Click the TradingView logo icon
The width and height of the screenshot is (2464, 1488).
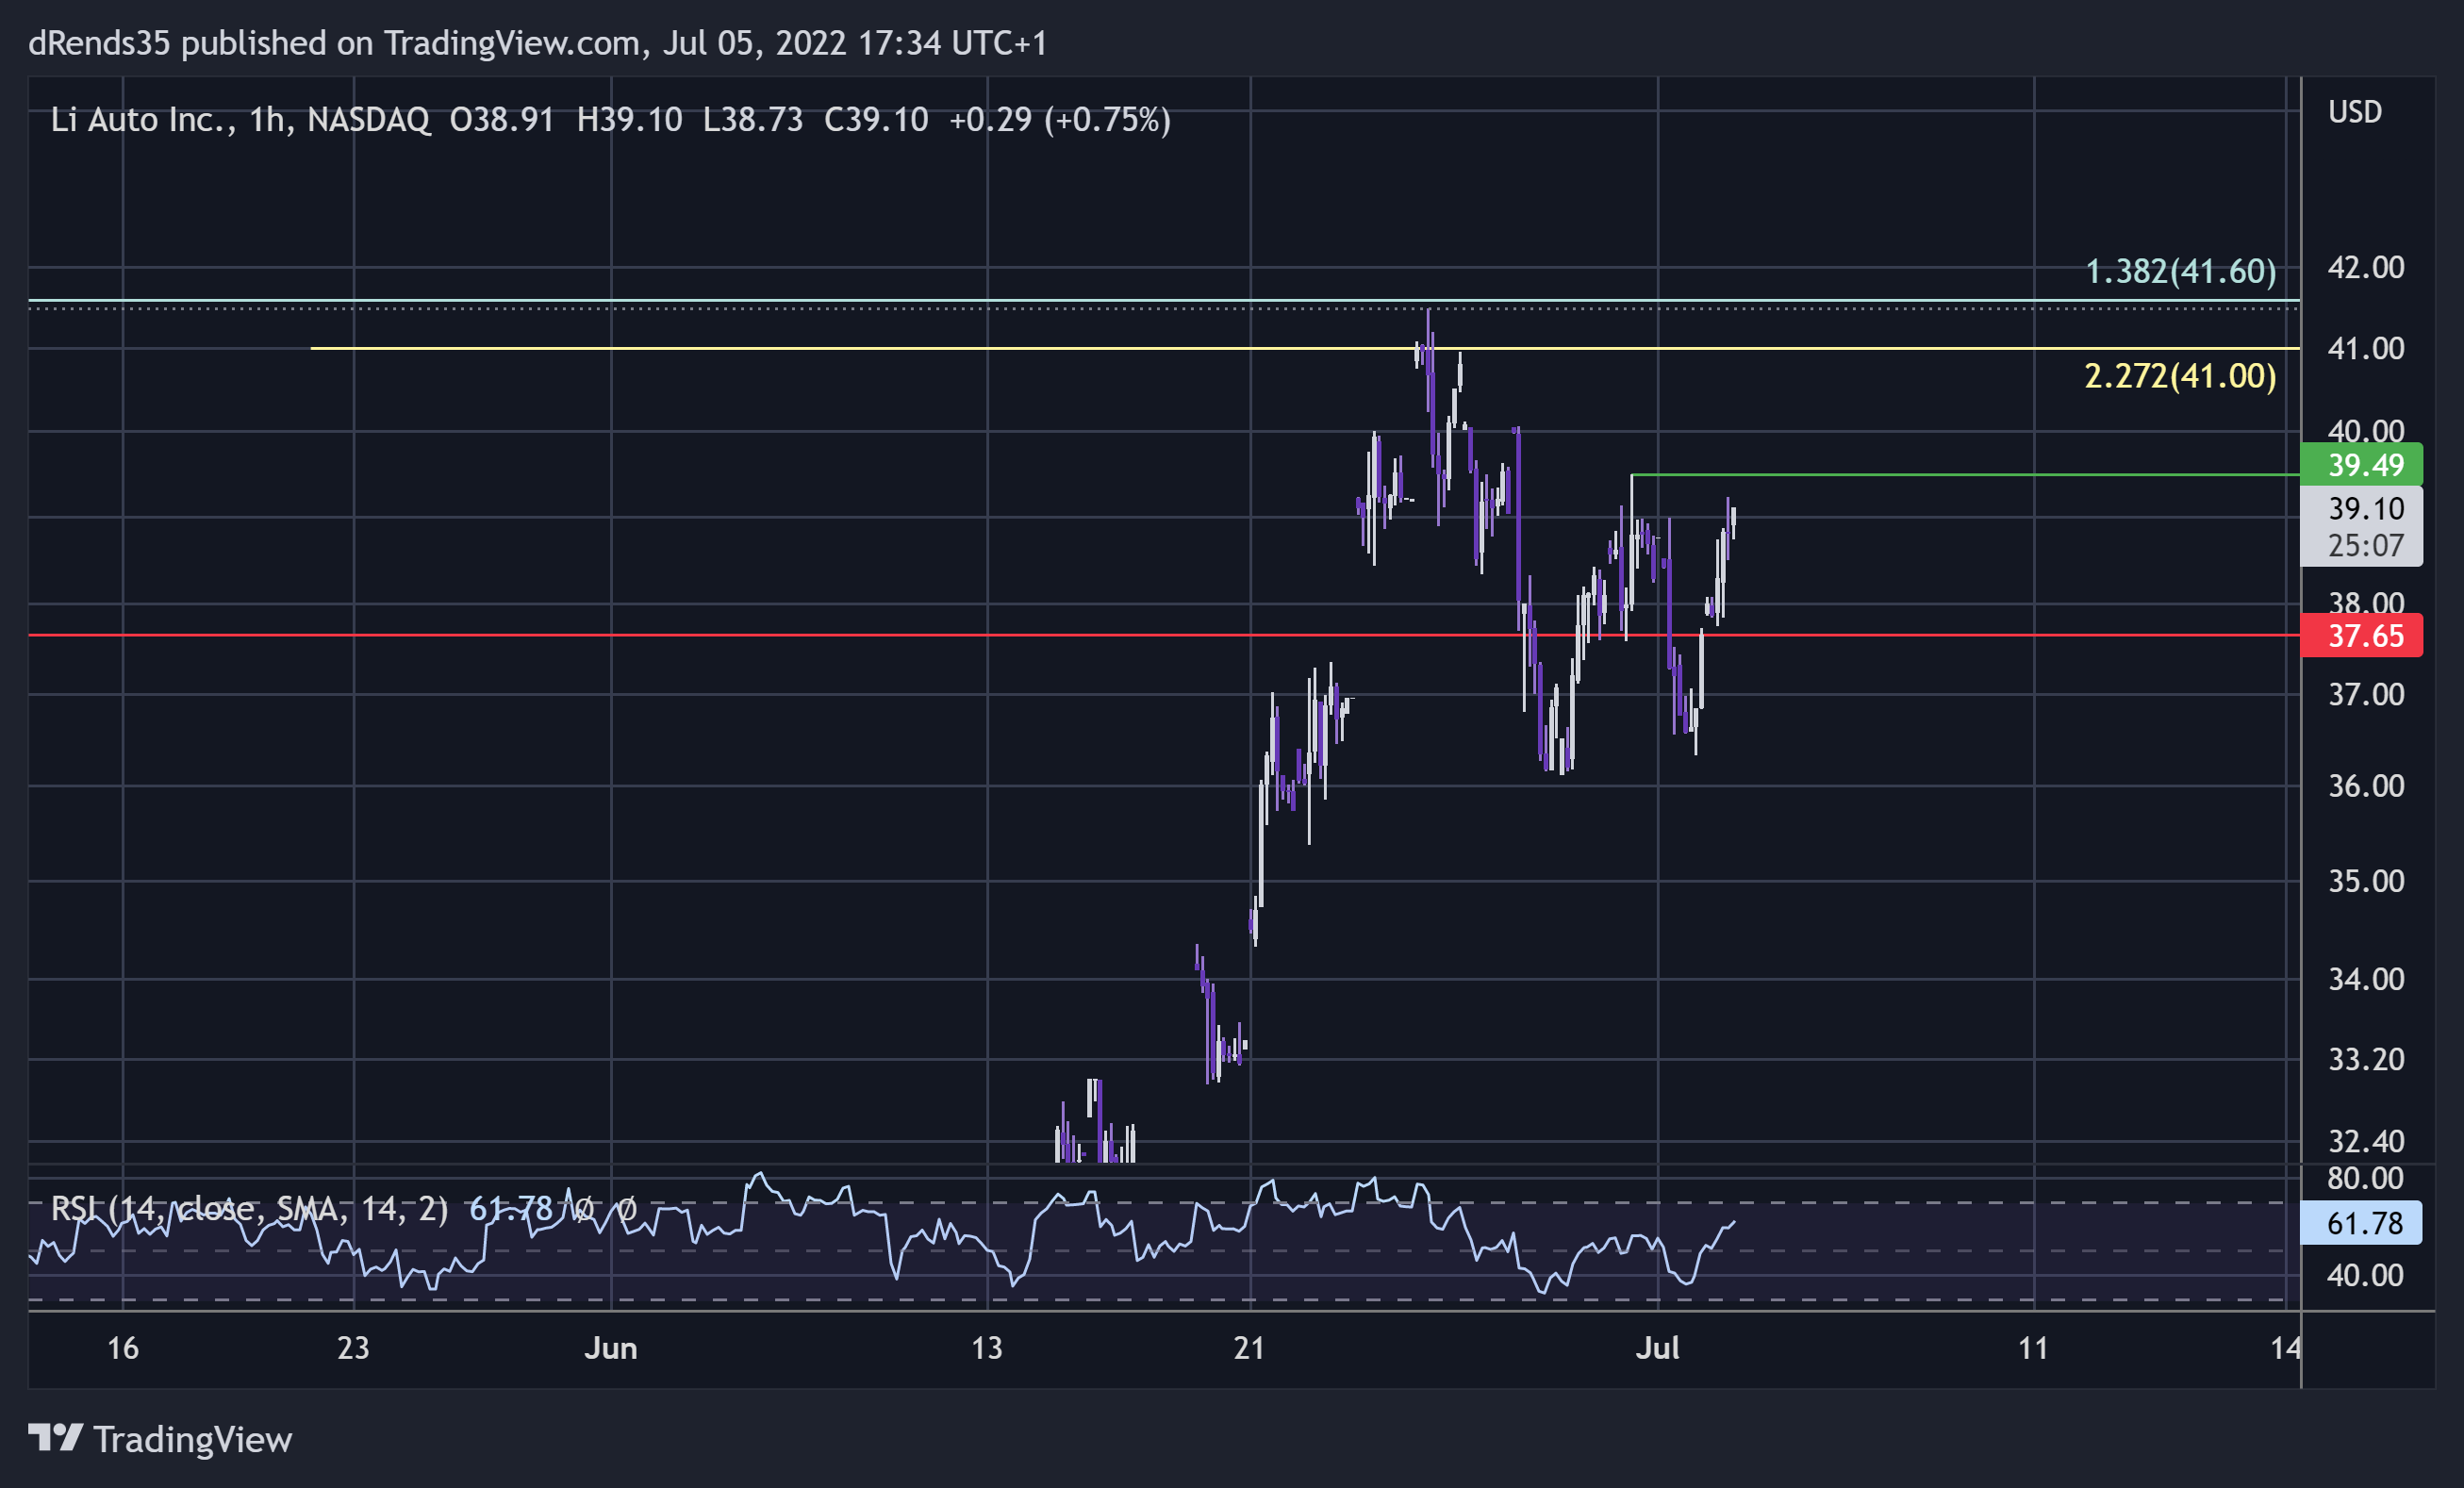tap(55, 1438)
